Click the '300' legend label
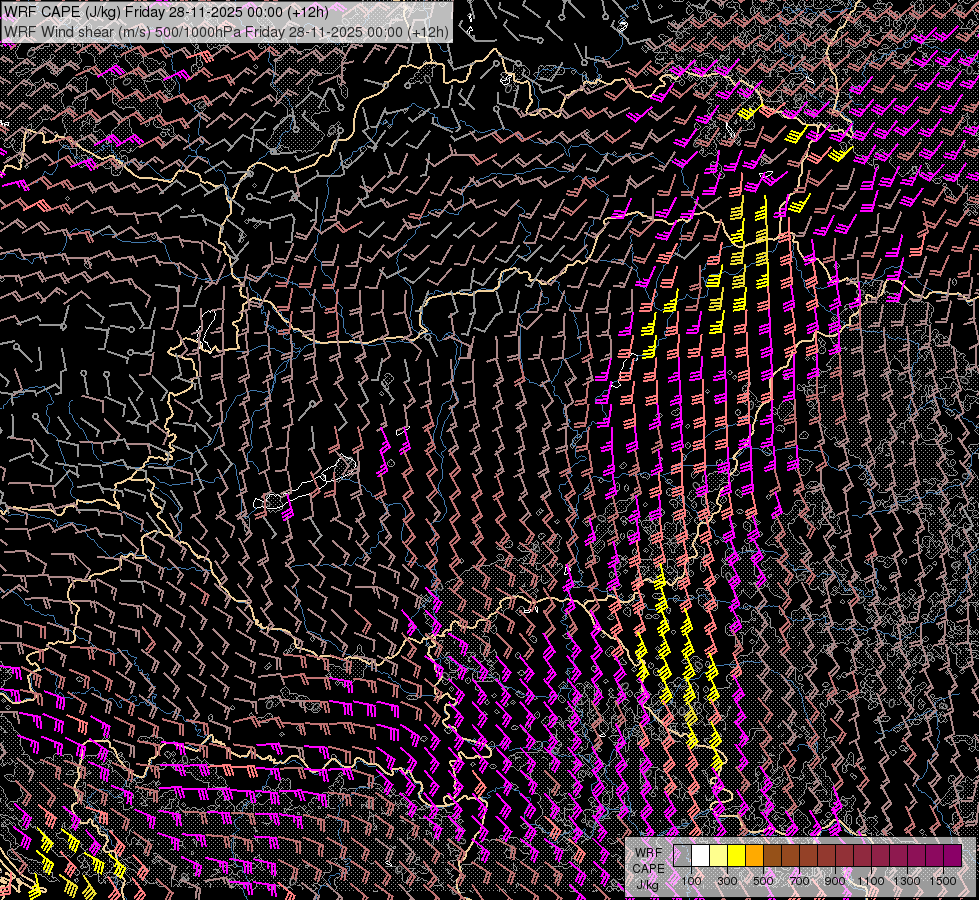Viewport: 979px width, 900px height. 727,881
